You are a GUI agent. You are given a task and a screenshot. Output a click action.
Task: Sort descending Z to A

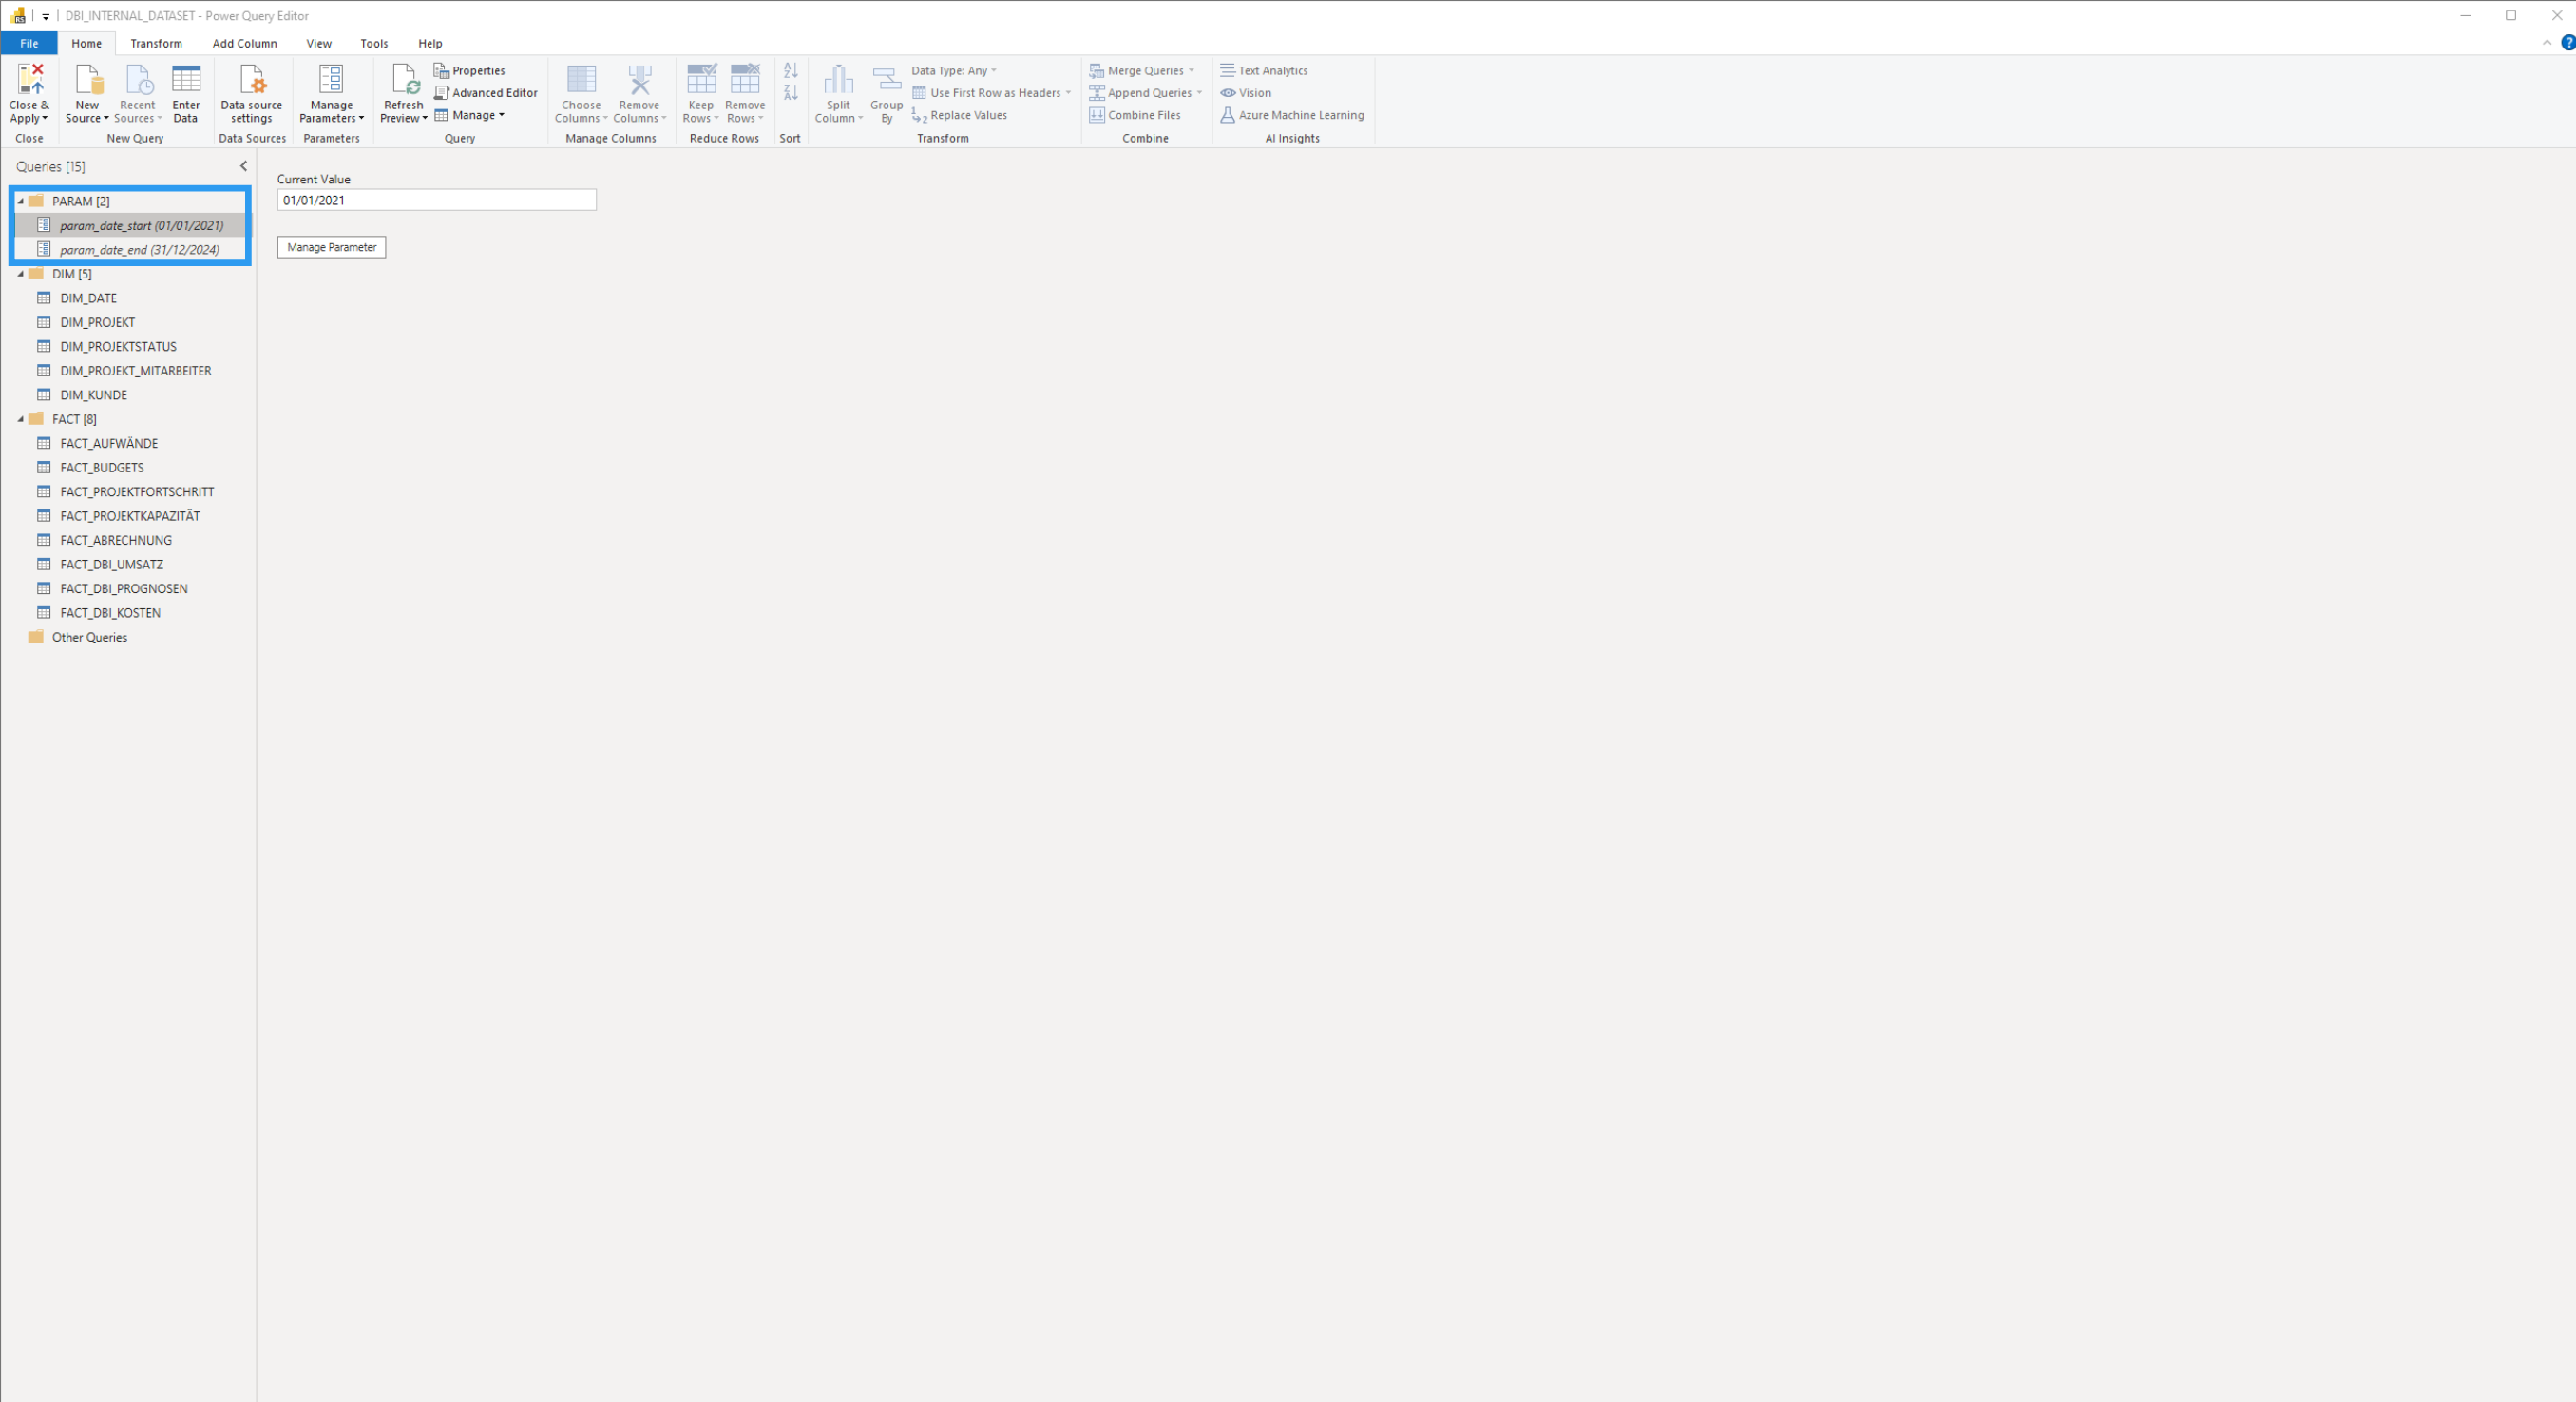(791, 93)
